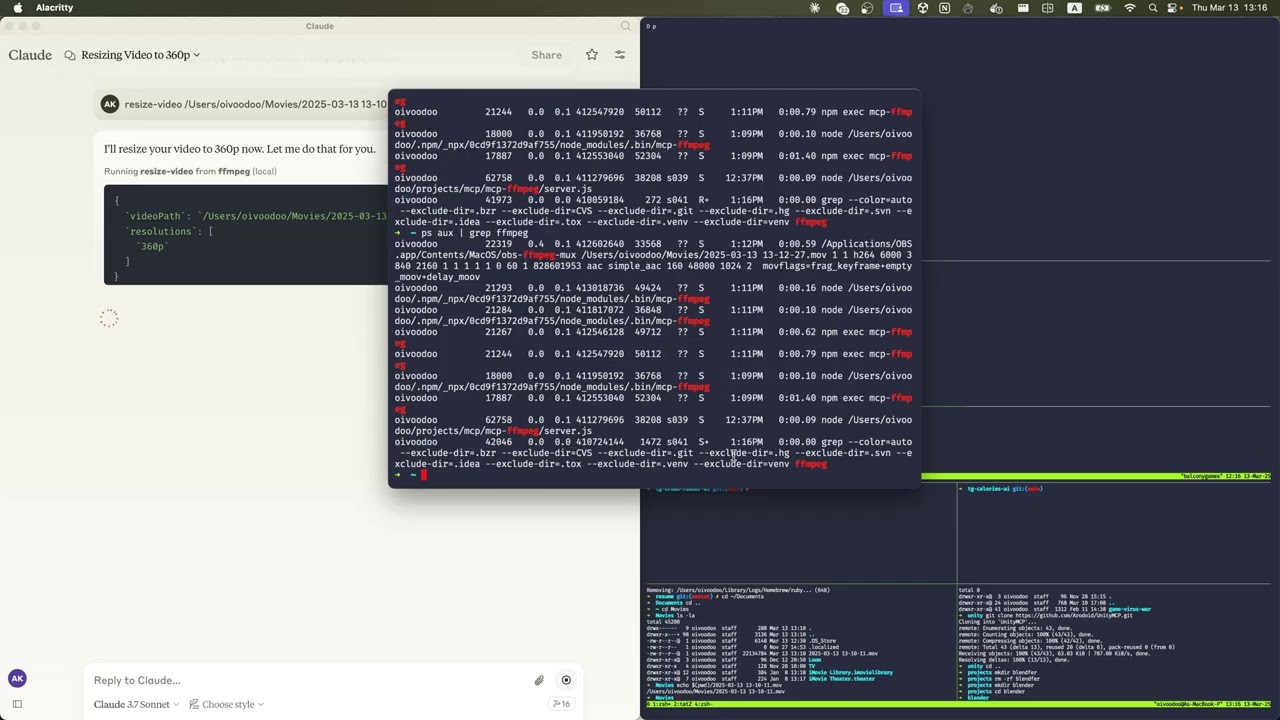Click the videoPath JSON code block
Screen dimensions: 1280x720
tap(246, 234)
